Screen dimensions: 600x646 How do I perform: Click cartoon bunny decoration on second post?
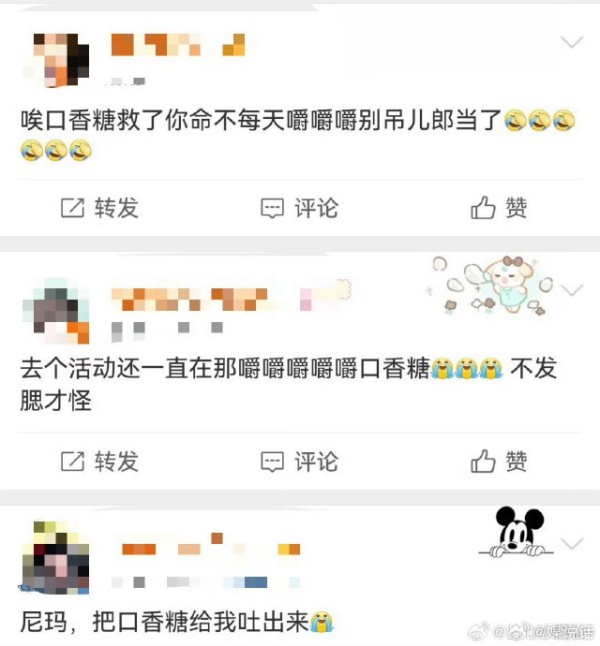pyautogui.click(x=492, y=285)
